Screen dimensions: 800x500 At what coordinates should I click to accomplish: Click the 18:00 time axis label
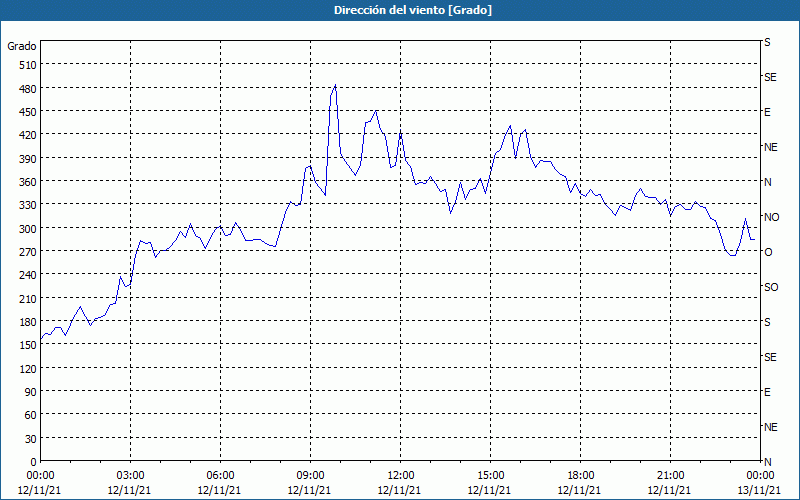point(580,476)
